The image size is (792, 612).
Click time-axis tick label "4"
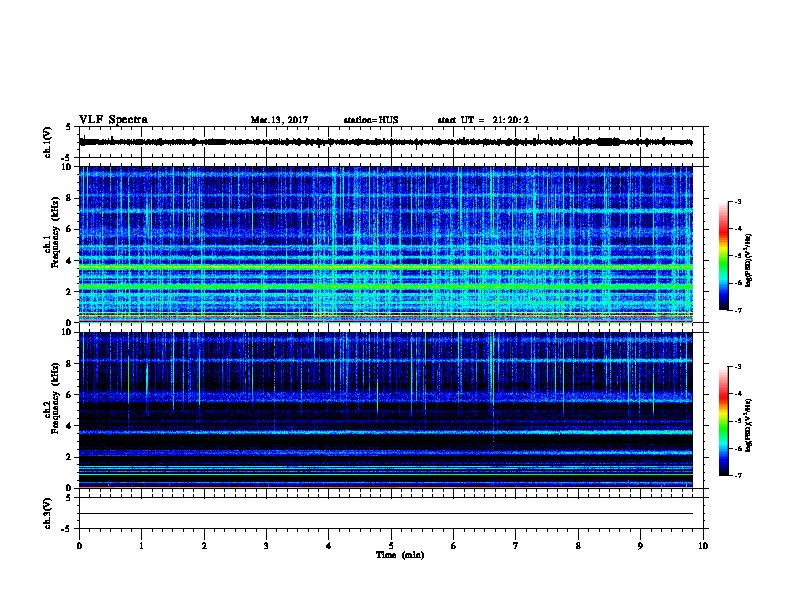[x=329, y=545]
